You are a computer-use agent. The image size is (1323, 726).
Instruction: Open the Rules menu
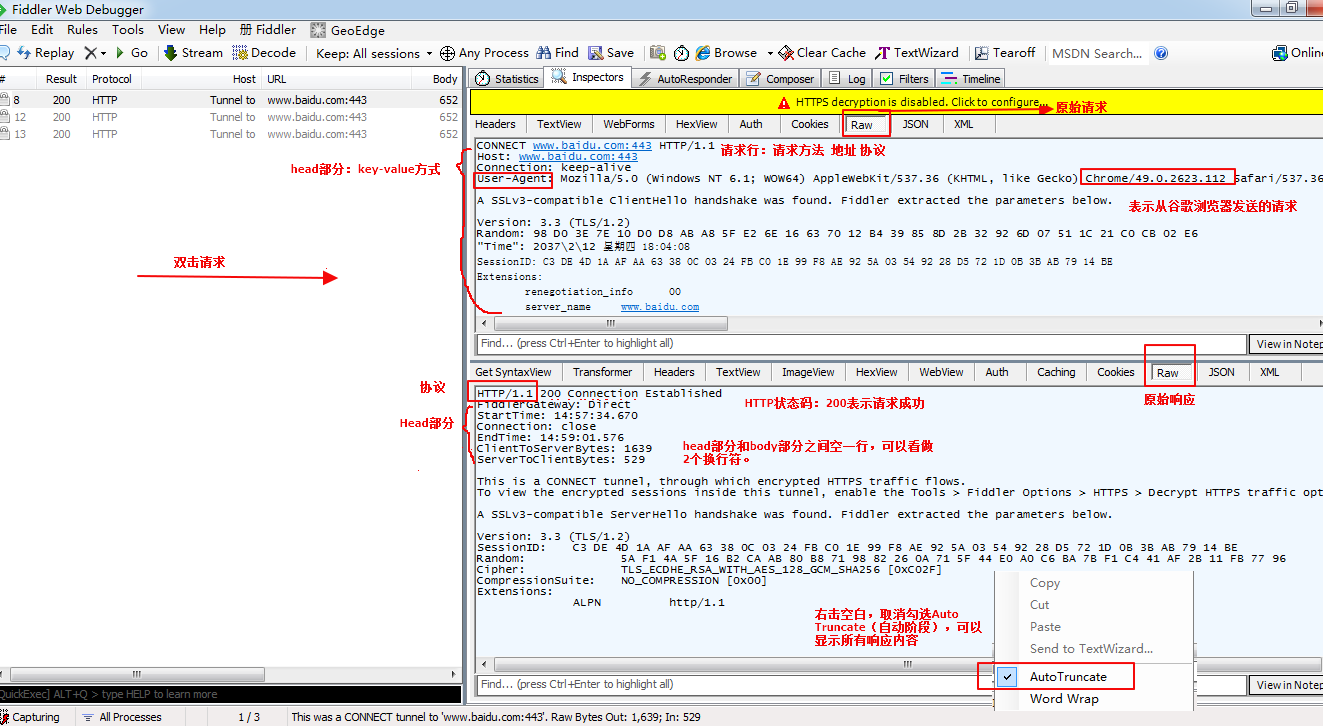coord(82,30)
